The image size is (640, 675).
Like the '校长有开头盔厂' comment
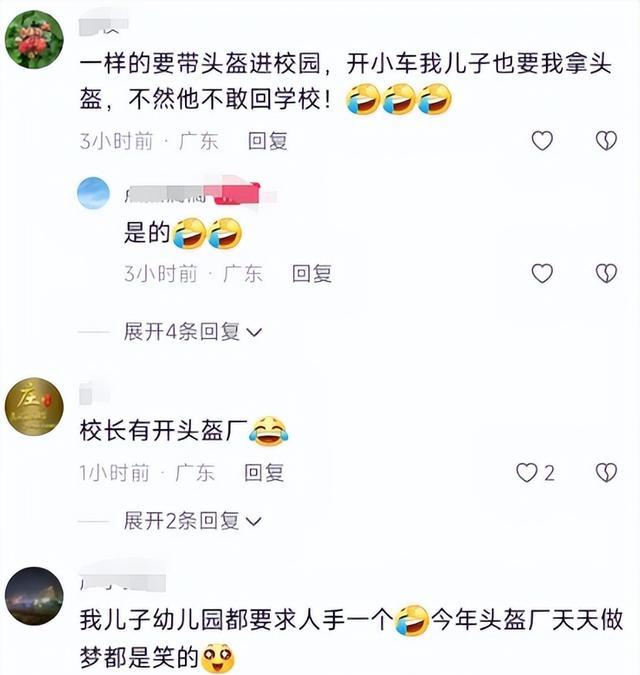527,473
